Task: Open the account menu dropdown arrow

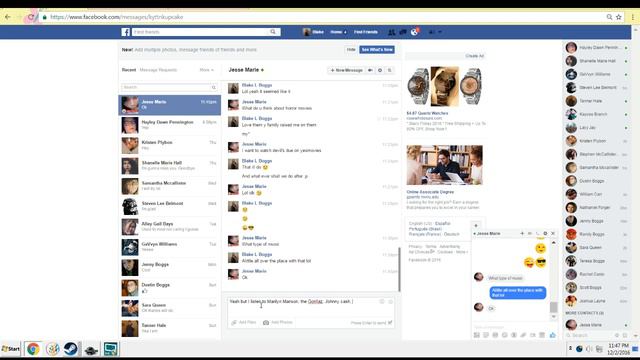Action: (x=440, y=32)
